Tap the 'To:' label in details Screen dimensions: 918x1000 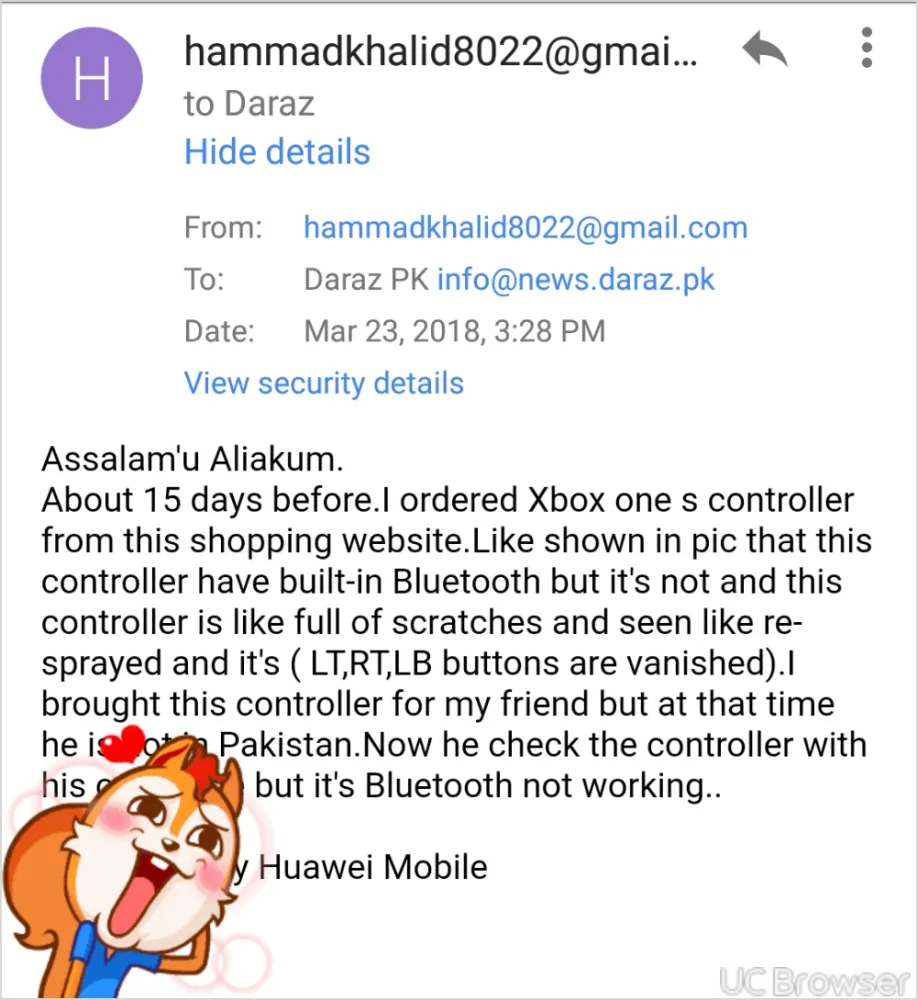[204, 279]
